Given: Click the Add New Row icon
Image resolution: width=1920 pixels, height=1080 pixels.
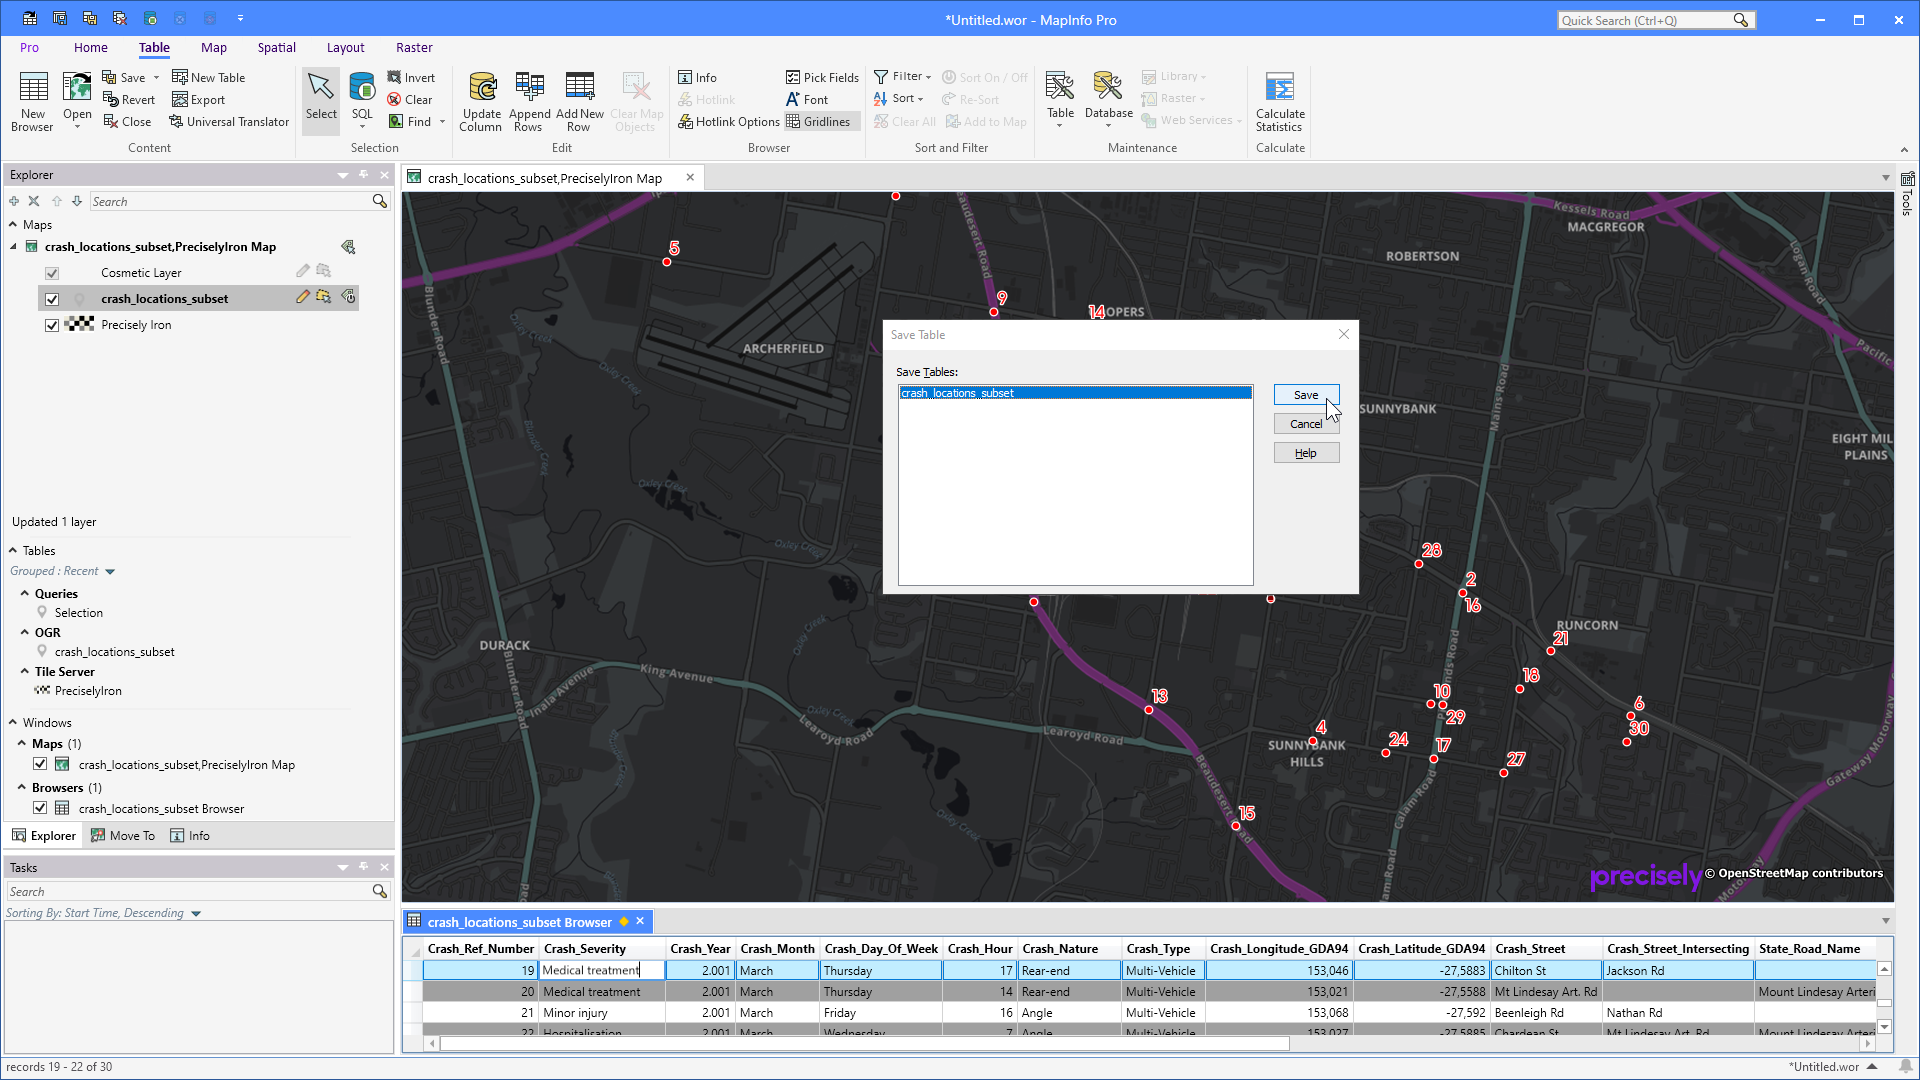Looking at the screenshot, I should tap(579, 99).
